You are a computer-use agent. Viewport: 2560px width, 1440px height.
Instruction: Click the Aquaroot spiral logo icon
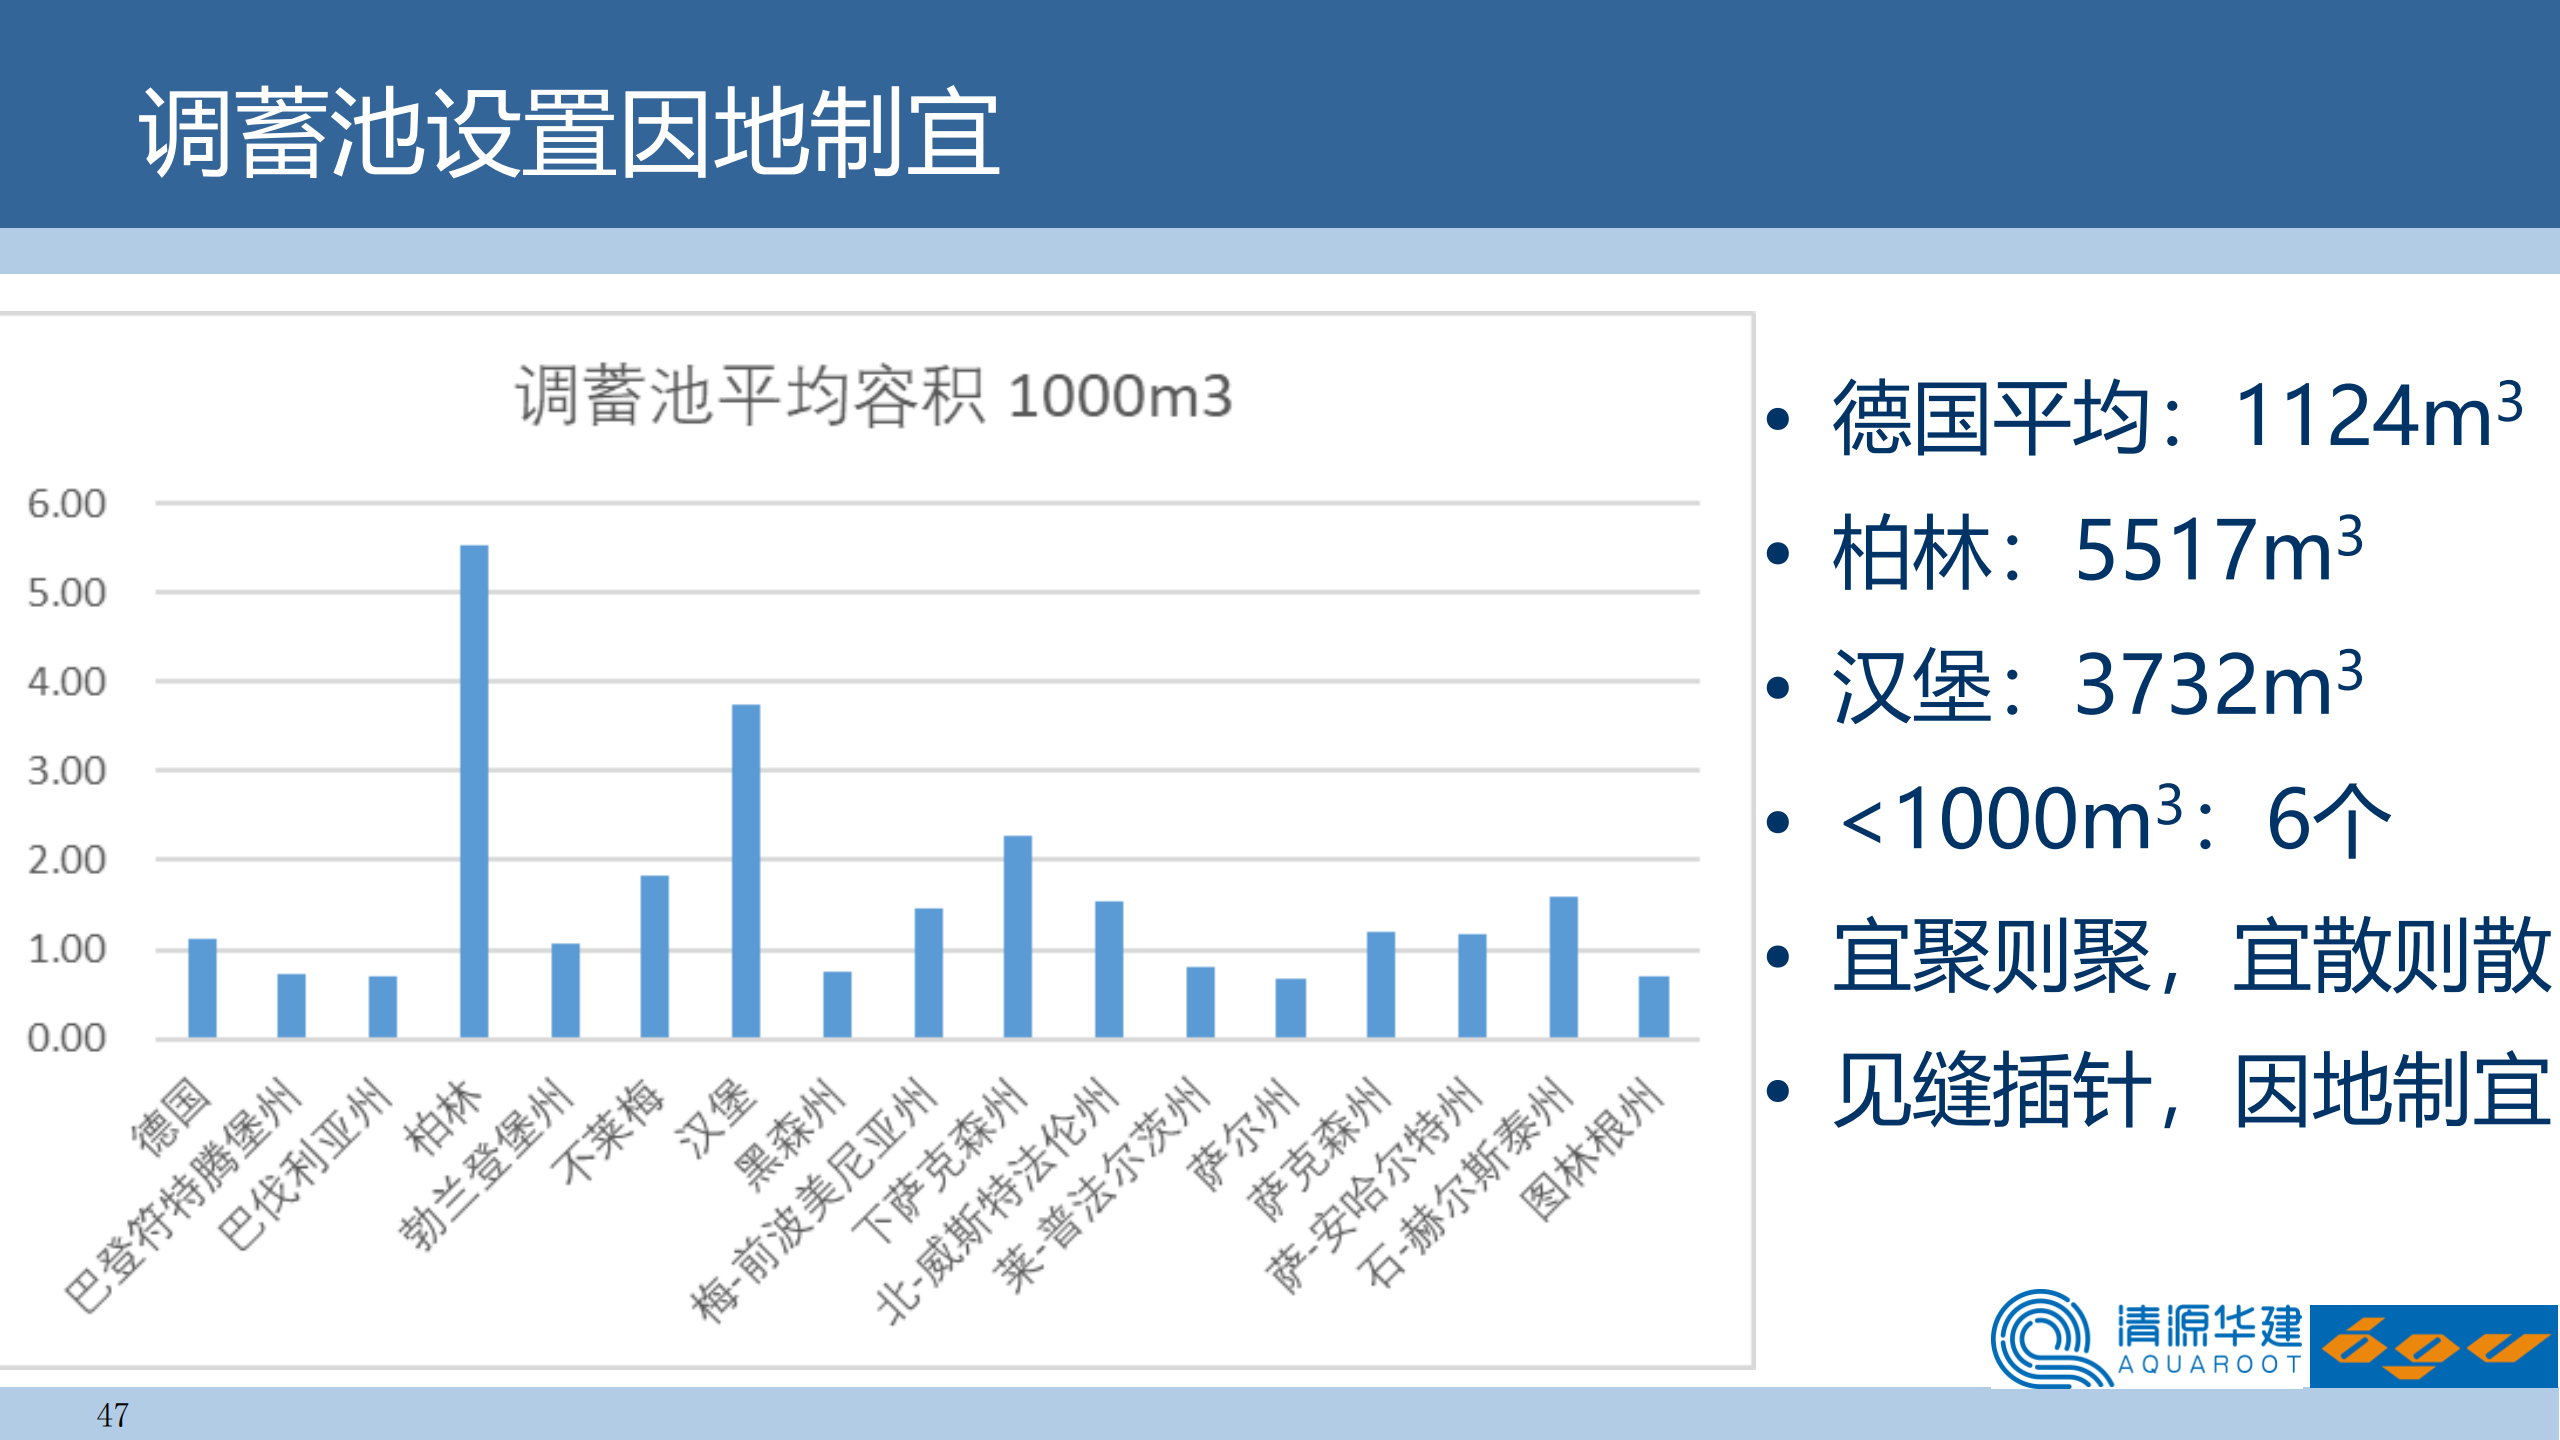(2045, 1338)
